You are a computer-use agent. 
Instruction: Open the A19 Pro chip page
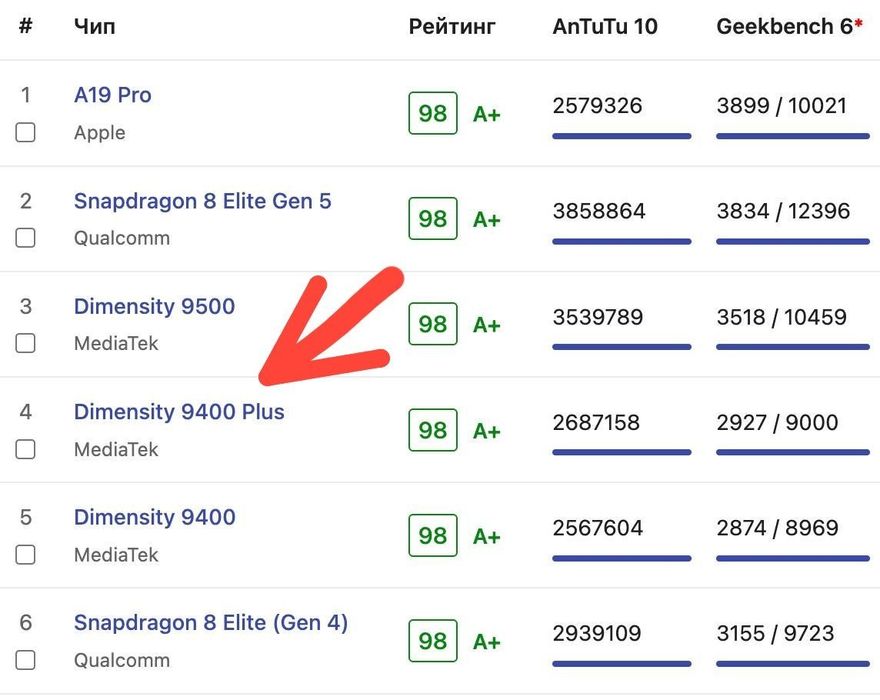click(112, 95)
